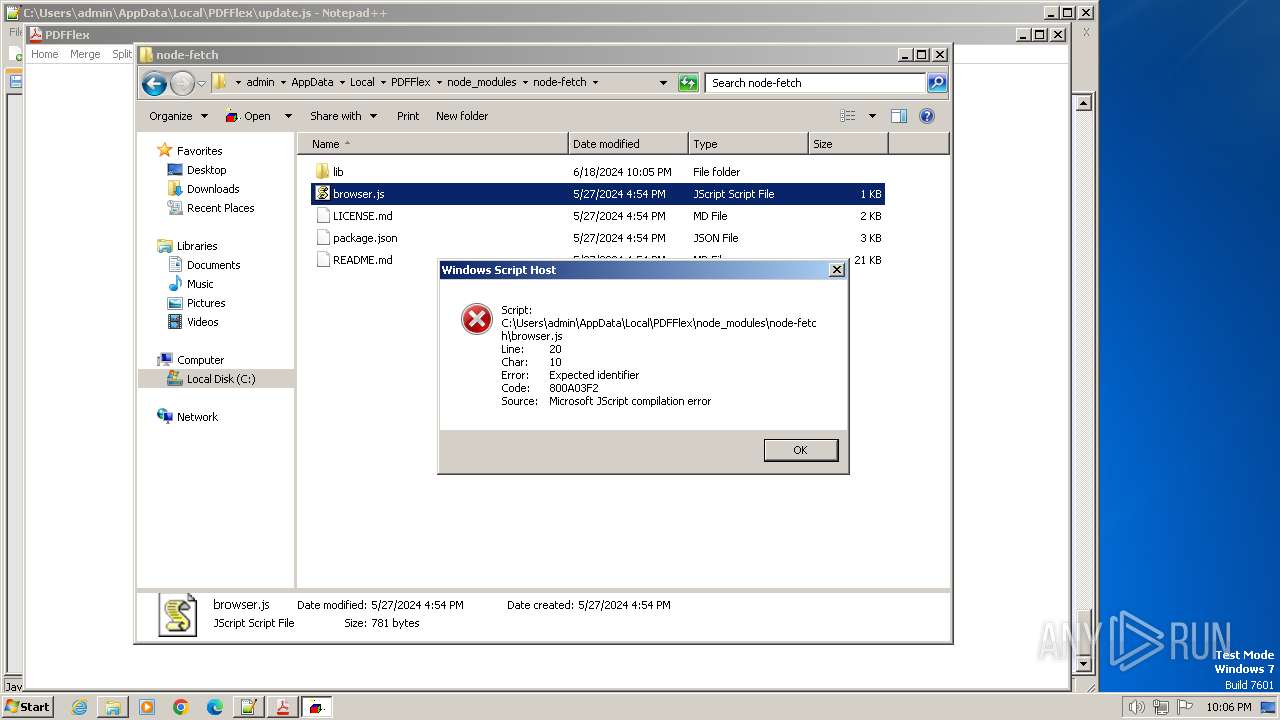The width and height of the screenshot is (1280, 720).
Task: Sort by Size column header
Action: [848, 144]
